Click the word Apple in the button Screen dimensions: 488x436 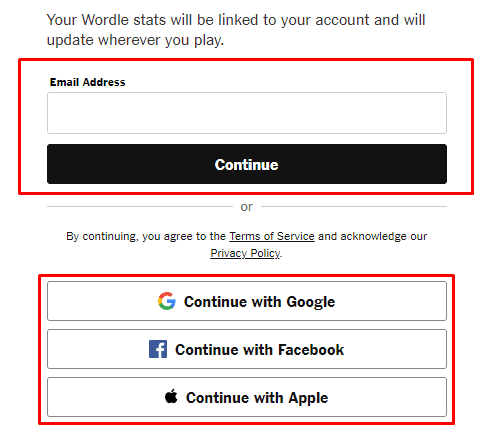coord(308,398)
